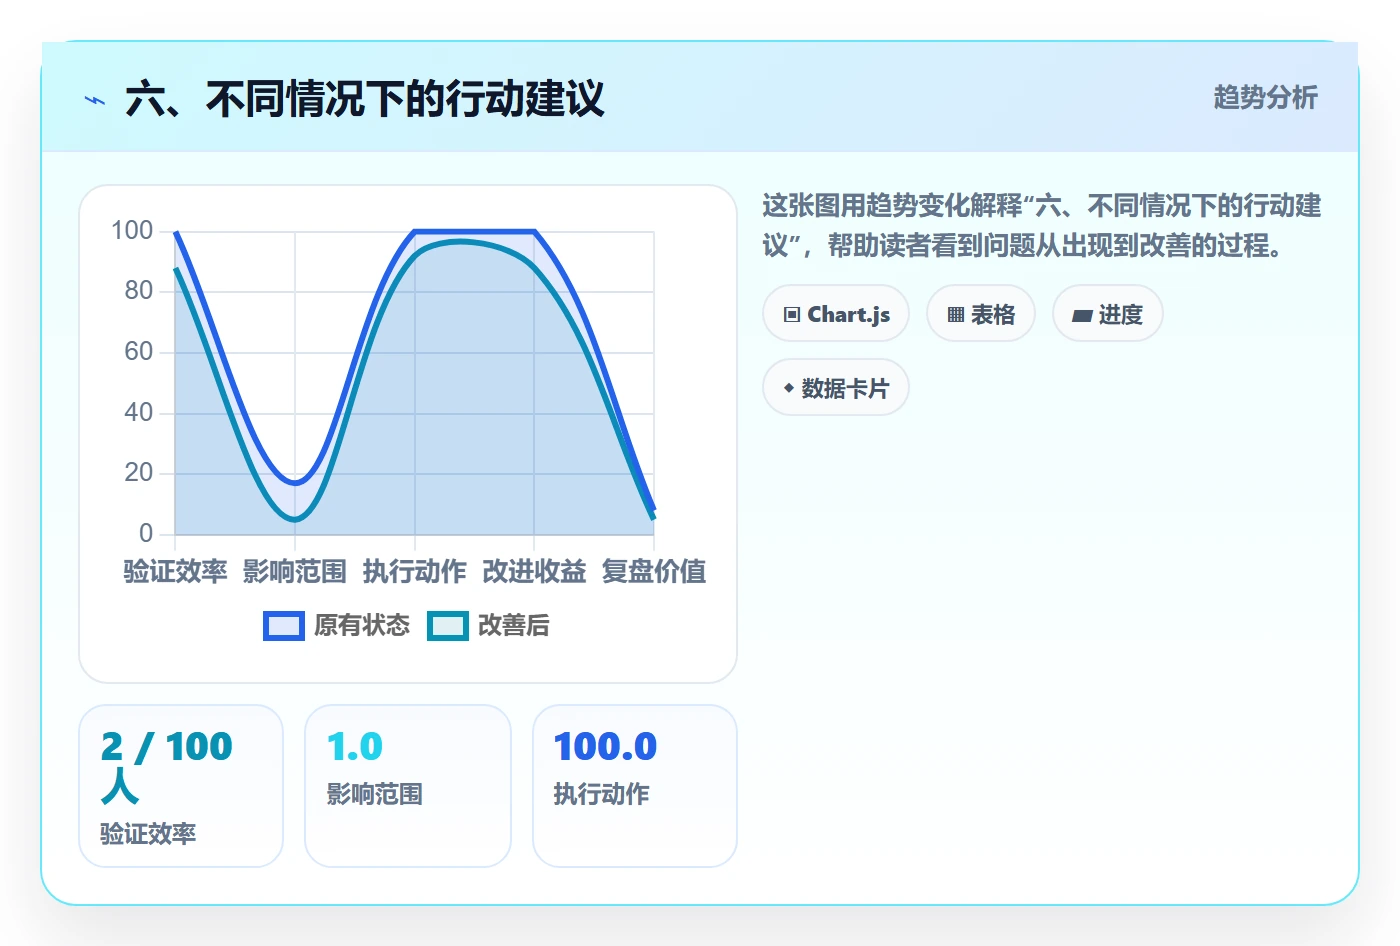The image size is (1400, 946).
Task: Open the 2 / 100 人 验证效率 card
Action: [x=181, y=786]
